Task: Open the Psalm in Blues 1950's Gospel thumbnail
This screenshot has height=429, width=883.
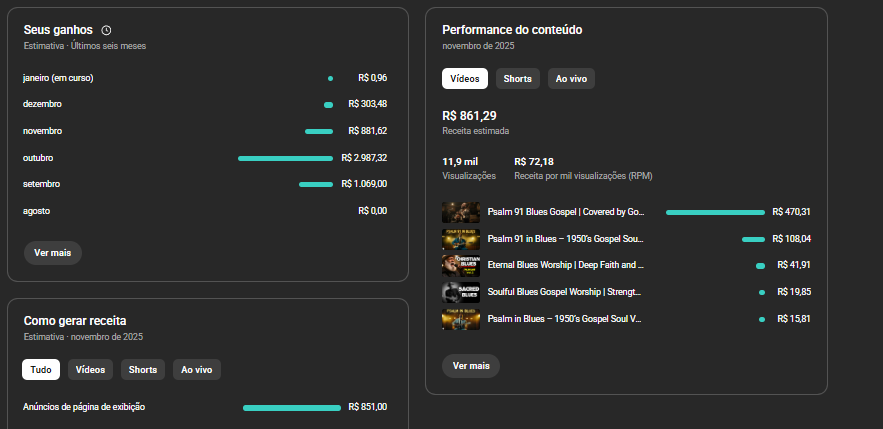Action: [x=461, y=319]
